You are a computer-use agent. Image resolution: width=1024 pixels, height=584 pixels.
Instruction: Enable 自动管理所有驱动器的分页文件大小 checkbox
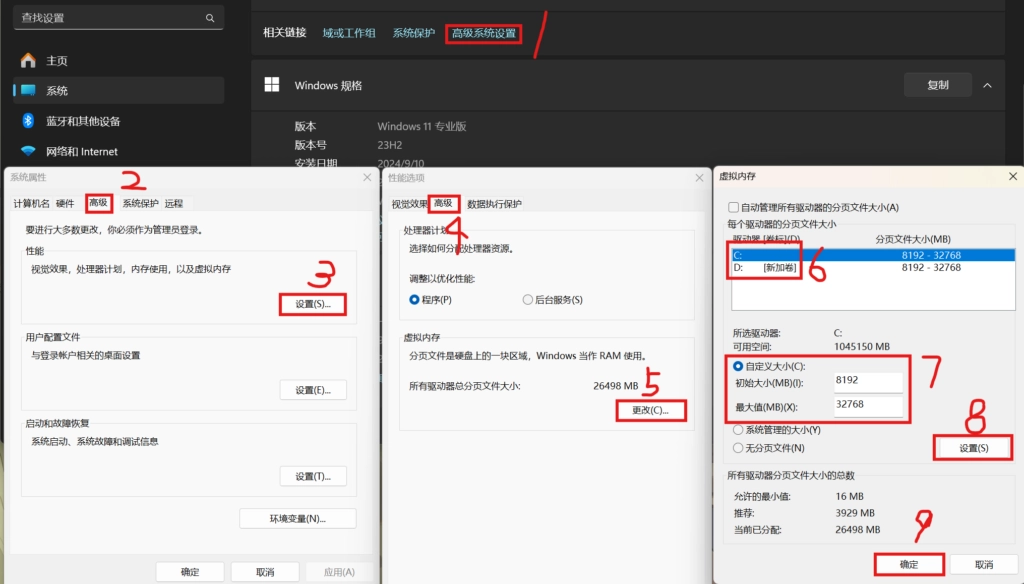734,207
